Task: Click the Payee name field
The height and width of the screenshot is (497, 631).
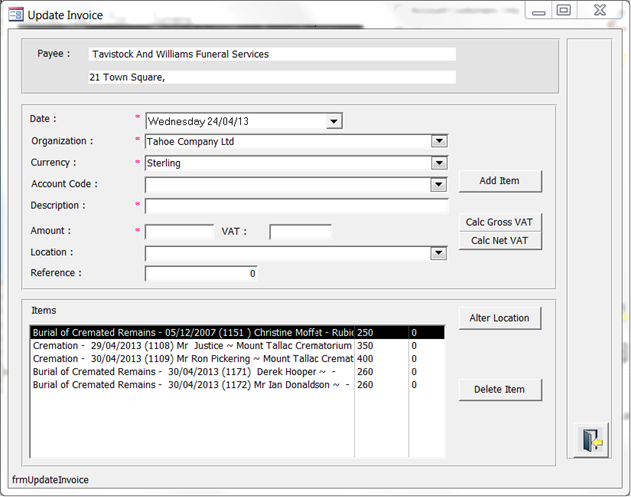Action: pyautogui.click(x=272, y=54)
